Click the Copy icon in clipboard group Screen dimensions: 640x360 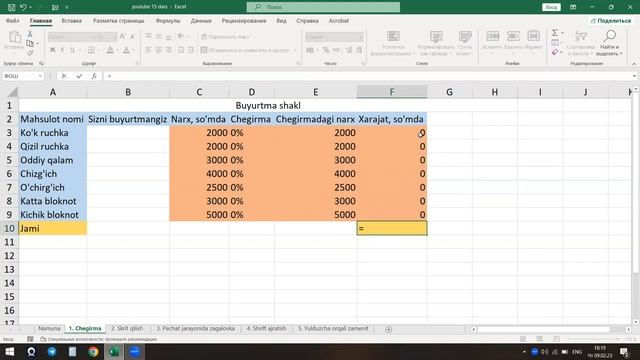coord(30,43)
